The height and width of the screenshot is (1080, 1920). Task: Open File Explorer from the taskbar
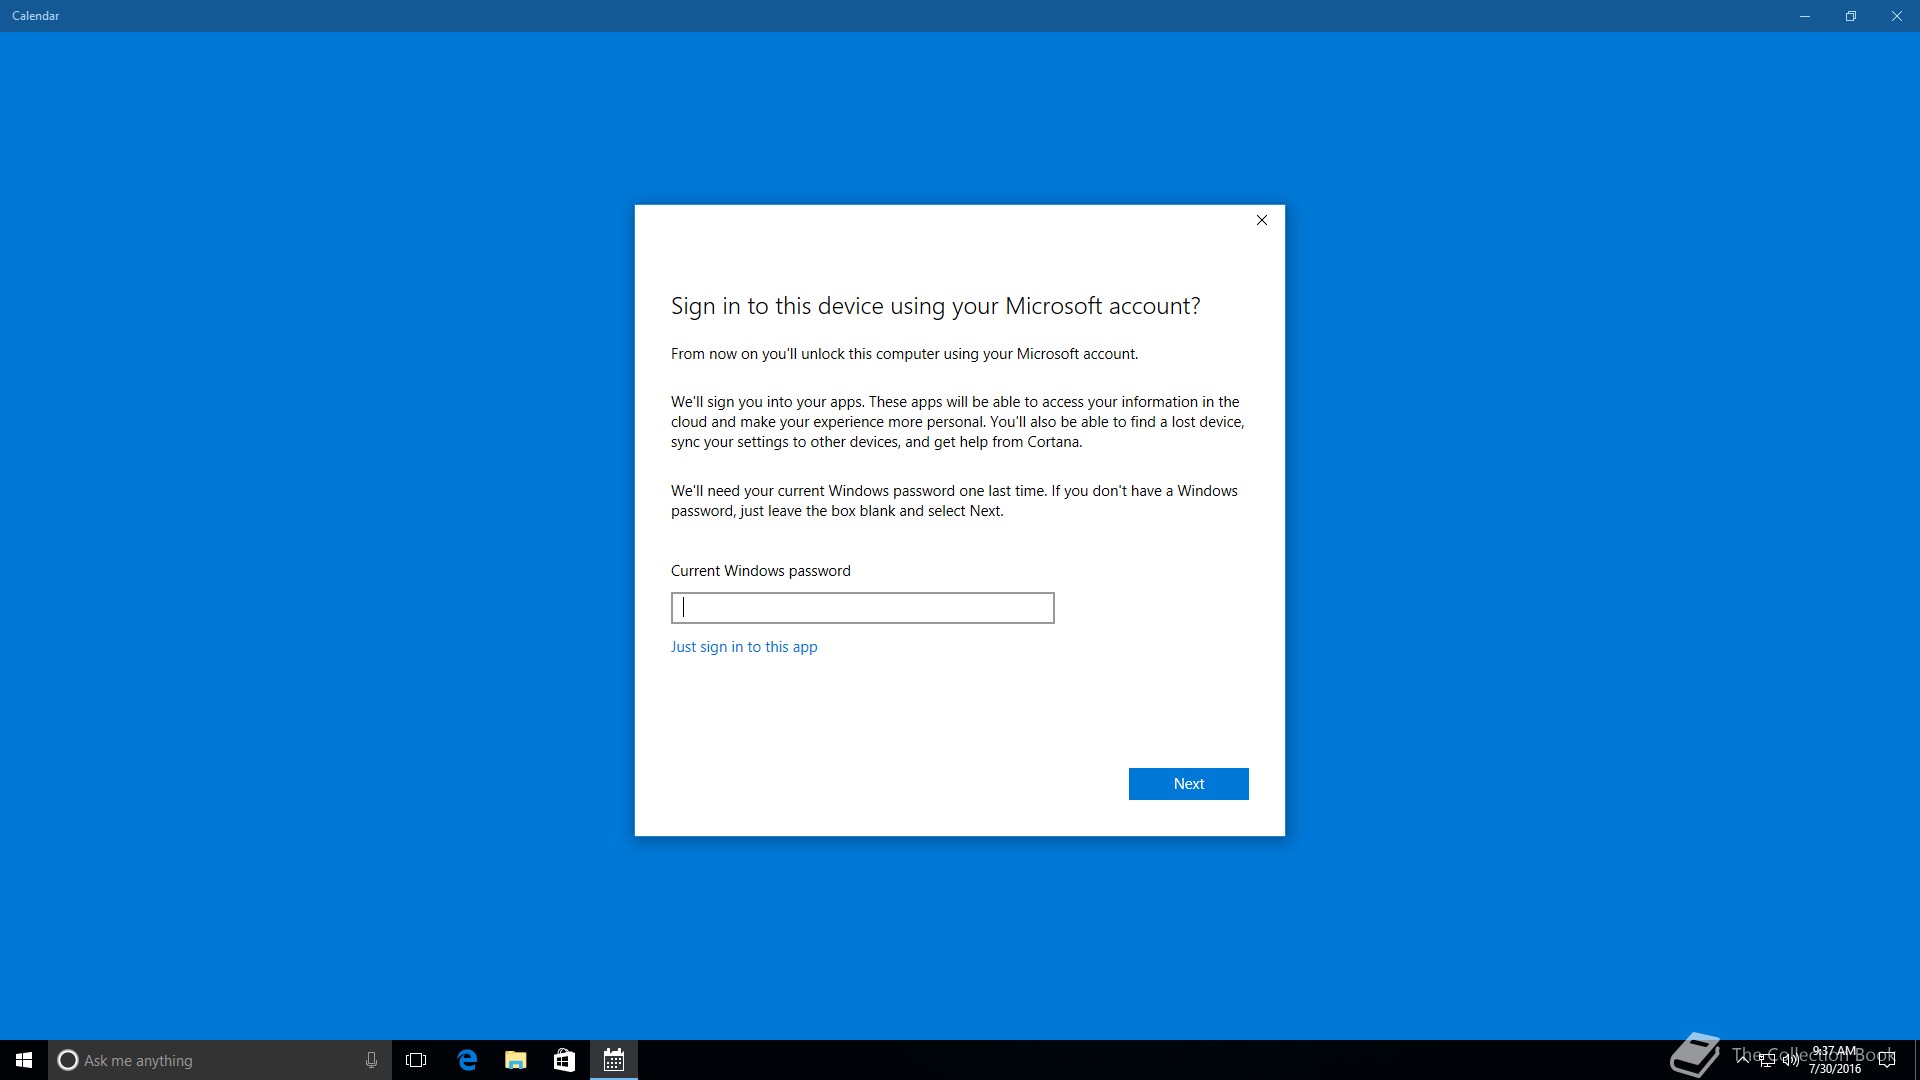516,1060
